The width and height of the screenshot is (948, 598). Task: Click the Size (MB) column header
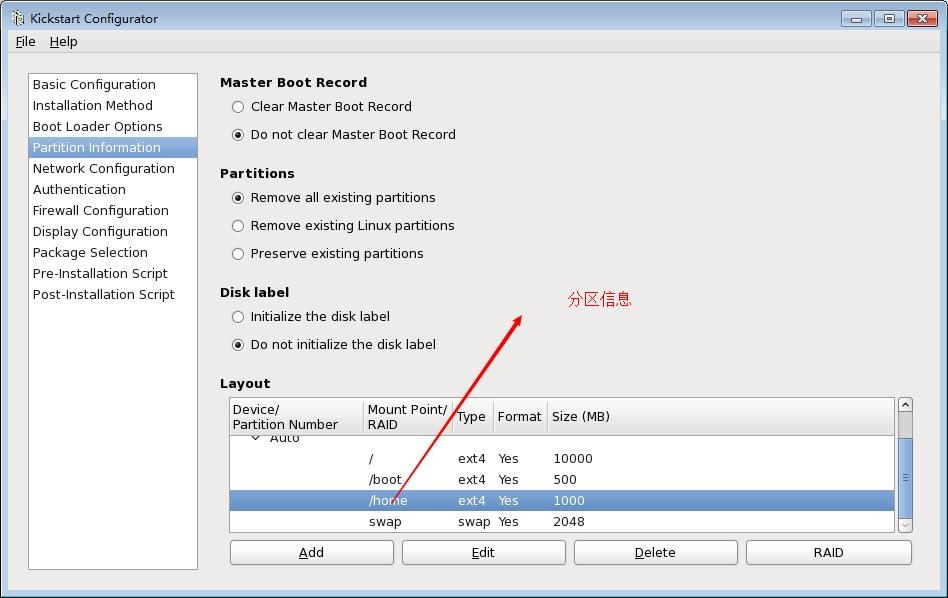[x=721, y=417]
